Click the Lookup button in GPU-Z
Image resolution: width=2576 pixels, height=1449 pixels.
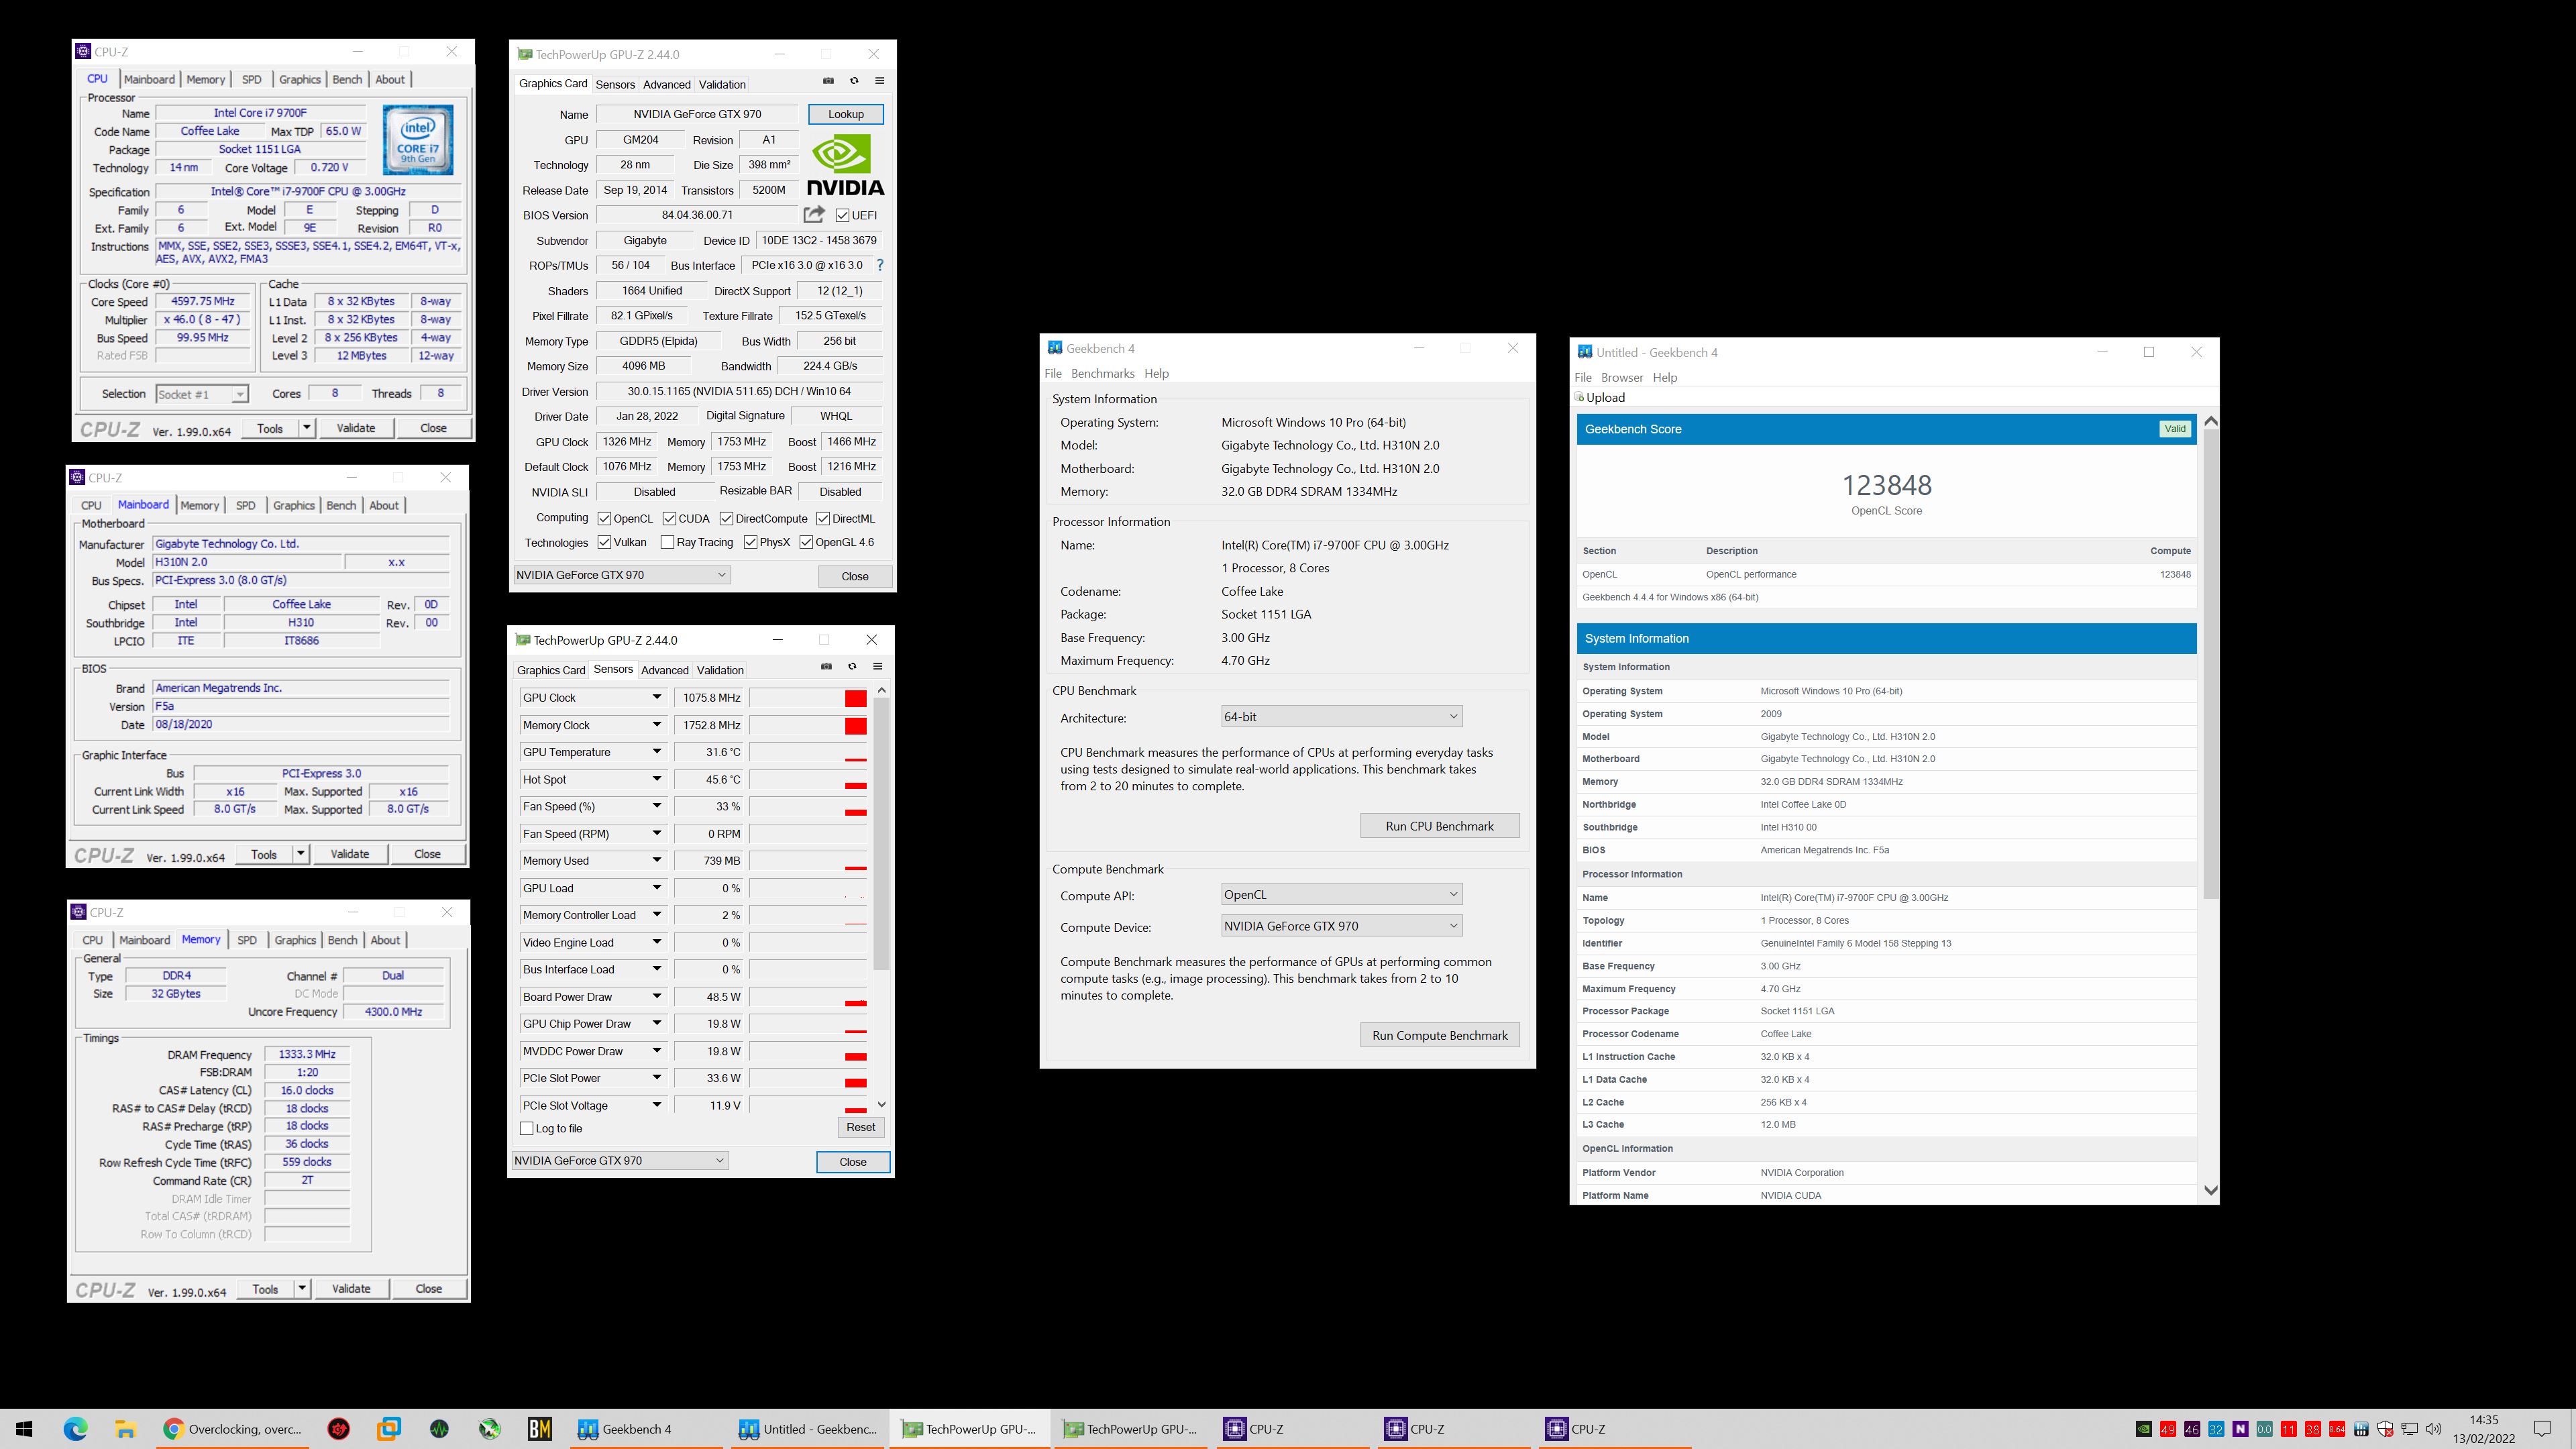(x=846, y=114)
